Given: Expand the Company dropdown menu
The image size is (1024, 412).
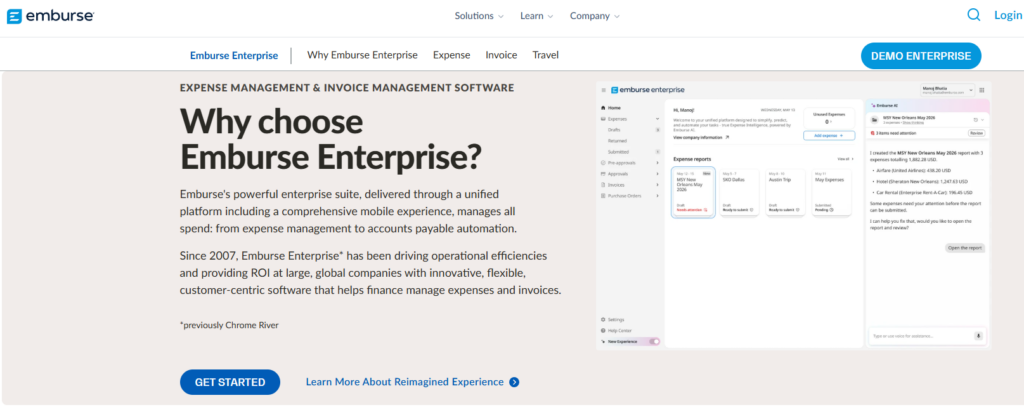Looking at the screenshot, I should (594, 16).
